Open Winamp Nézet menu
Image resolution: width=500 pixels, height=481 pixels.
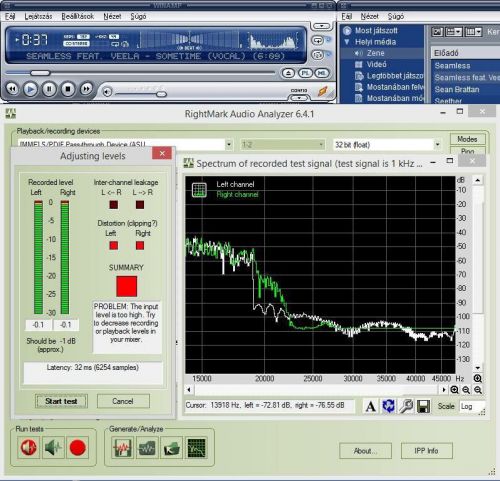coord(112,16)
